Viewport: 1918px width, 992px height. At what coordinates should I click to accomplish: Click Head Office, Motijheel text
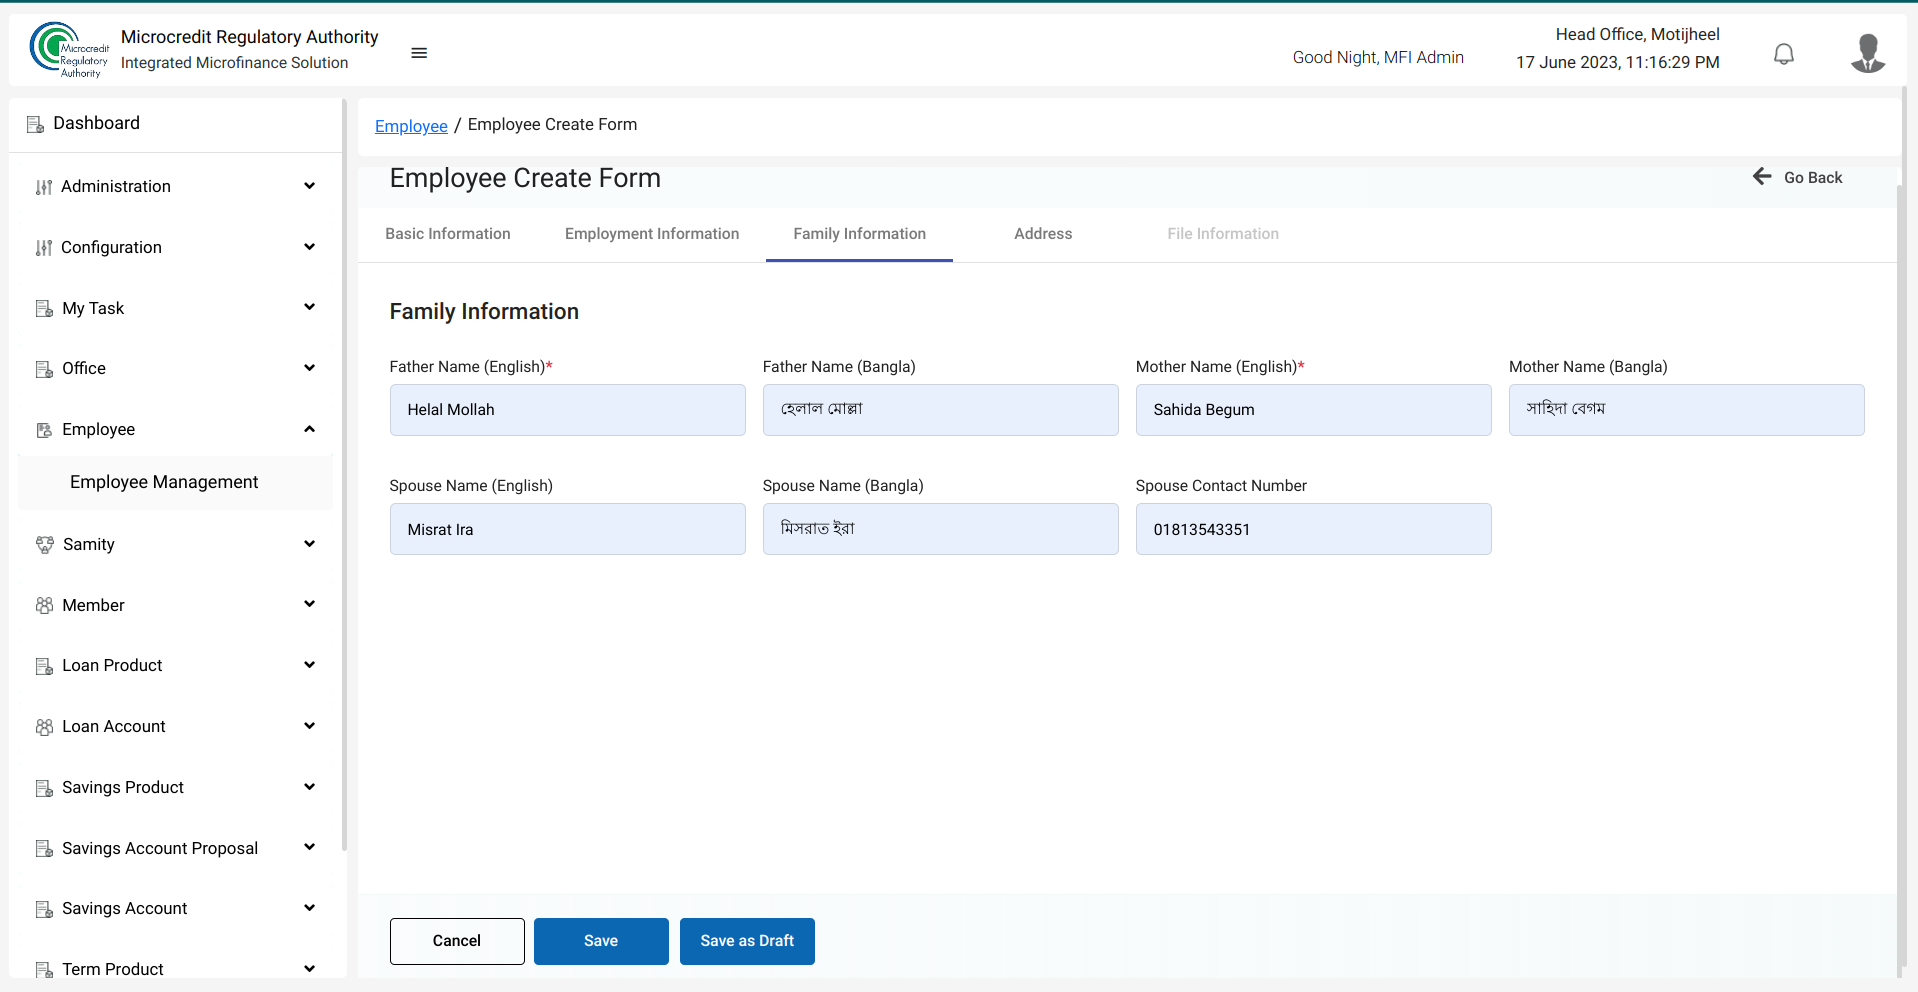point(1638,34)
